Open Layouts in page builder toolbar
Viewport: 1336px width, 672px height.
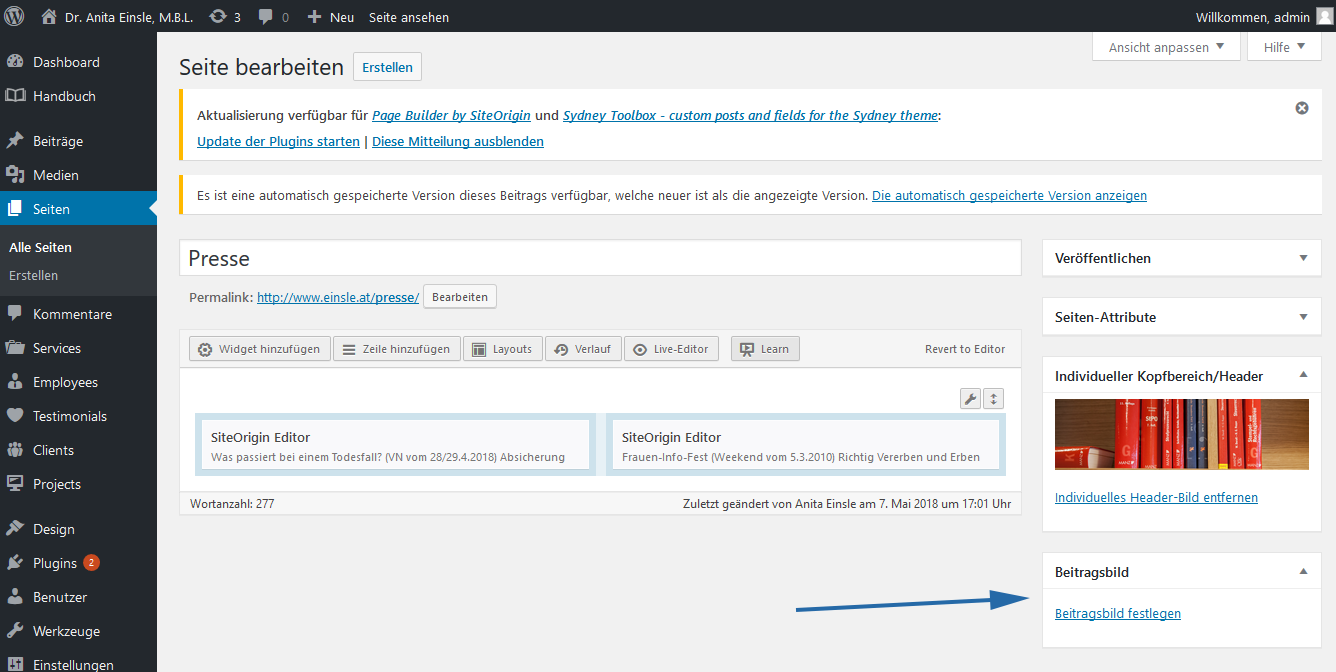click(502, 349)
